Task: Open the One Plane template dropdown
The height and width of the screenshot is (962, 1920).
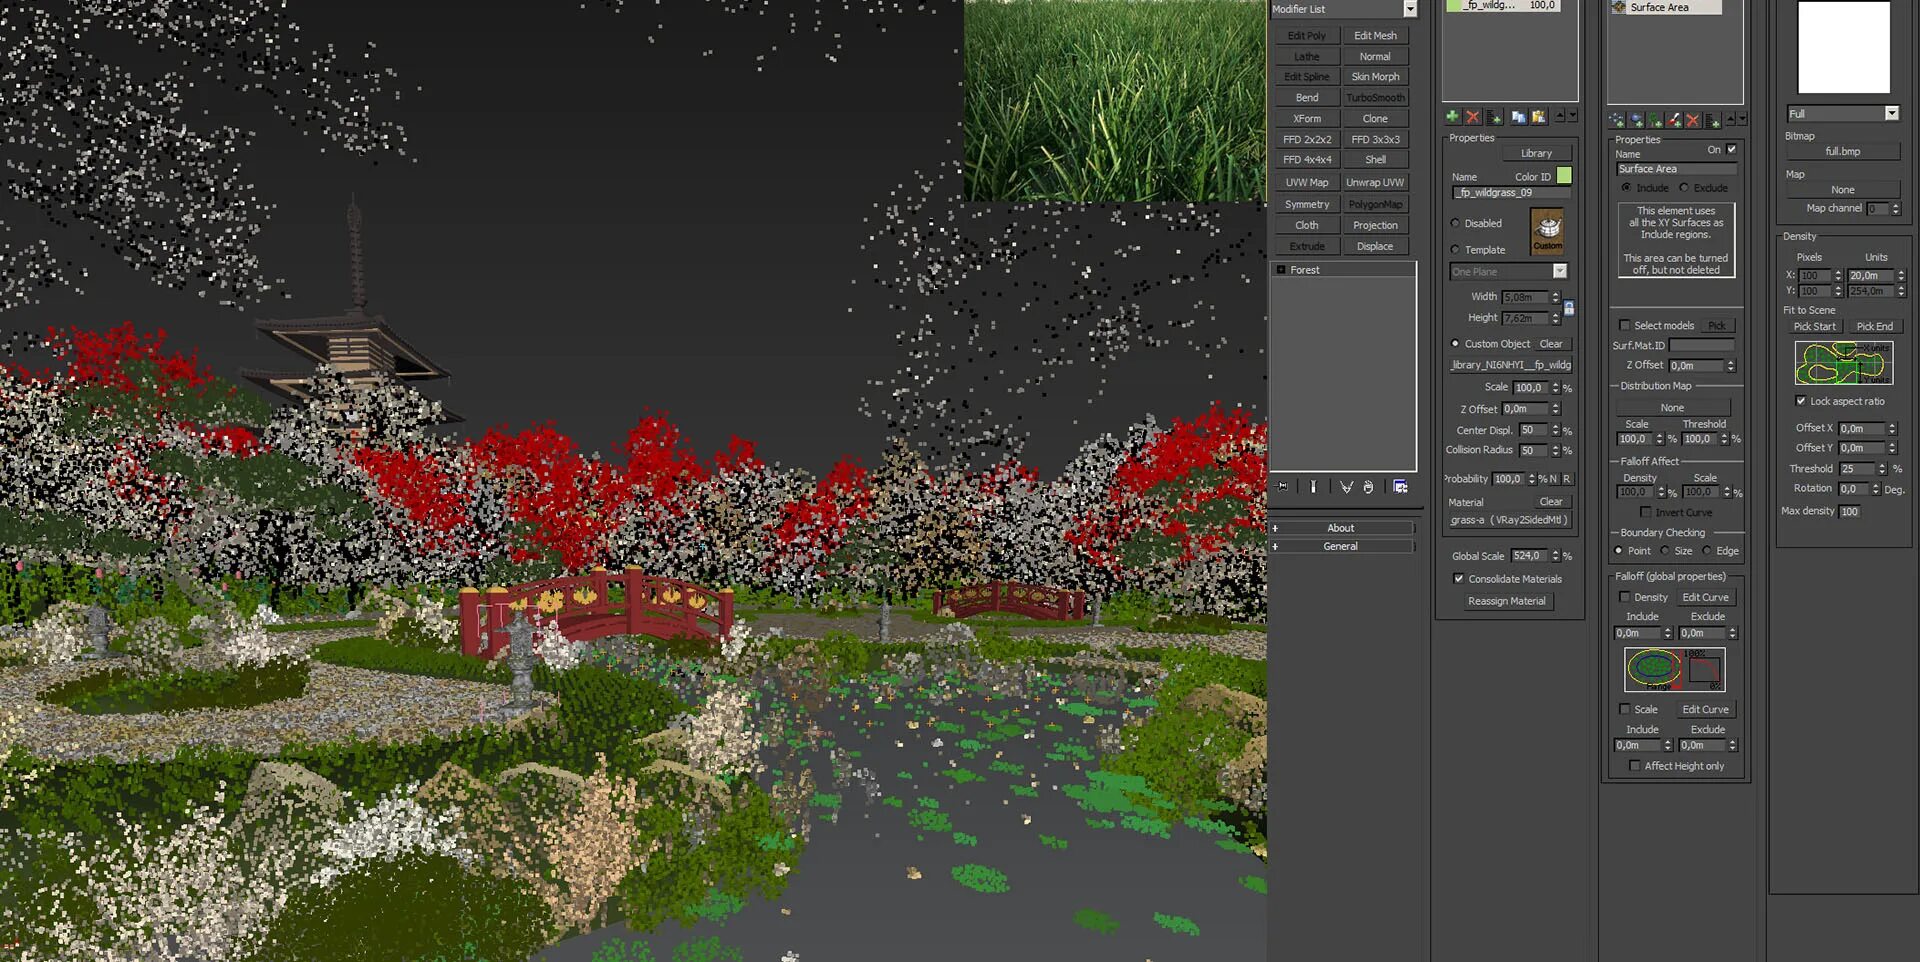Action: pos(1560,271)
